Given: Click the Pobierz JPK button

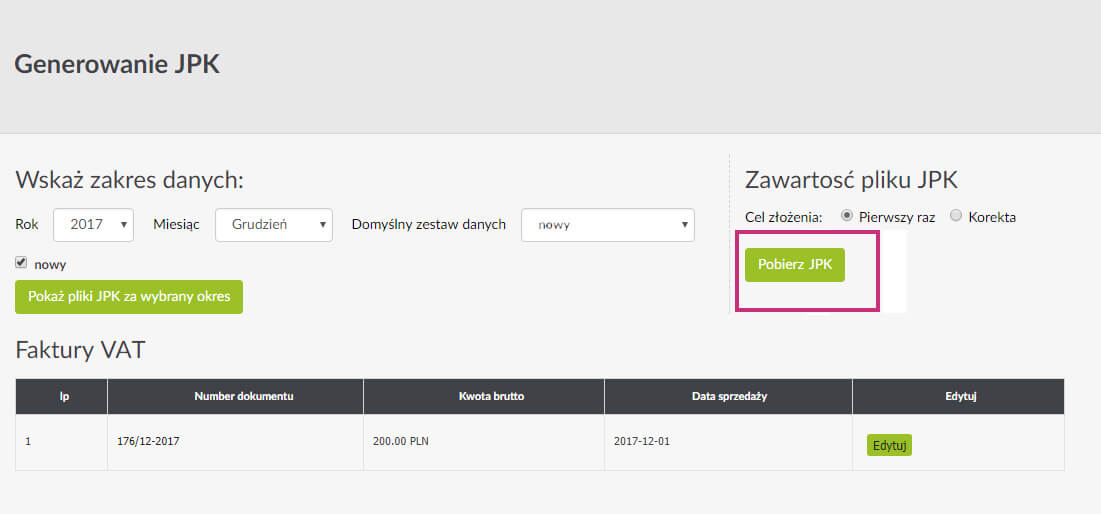Looking at the screenshot, I should [x=795, y=265].
